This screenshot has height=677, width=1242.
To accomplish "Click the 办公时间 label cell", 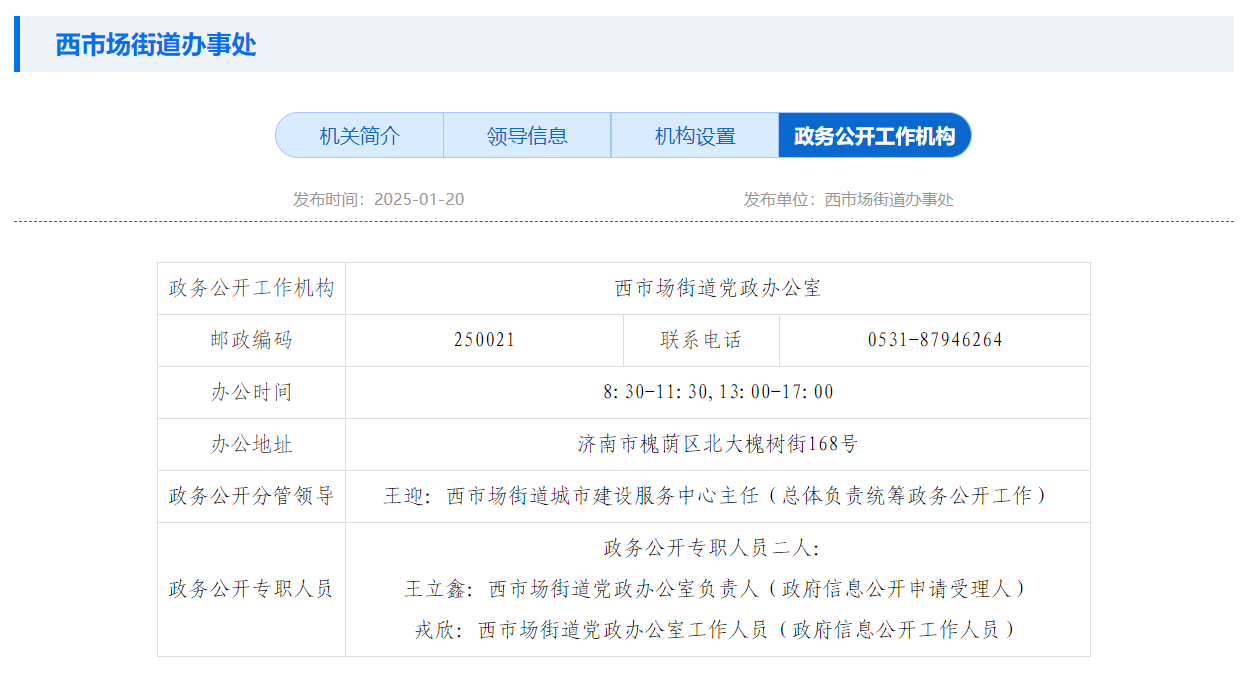I will tap(251, 392).
